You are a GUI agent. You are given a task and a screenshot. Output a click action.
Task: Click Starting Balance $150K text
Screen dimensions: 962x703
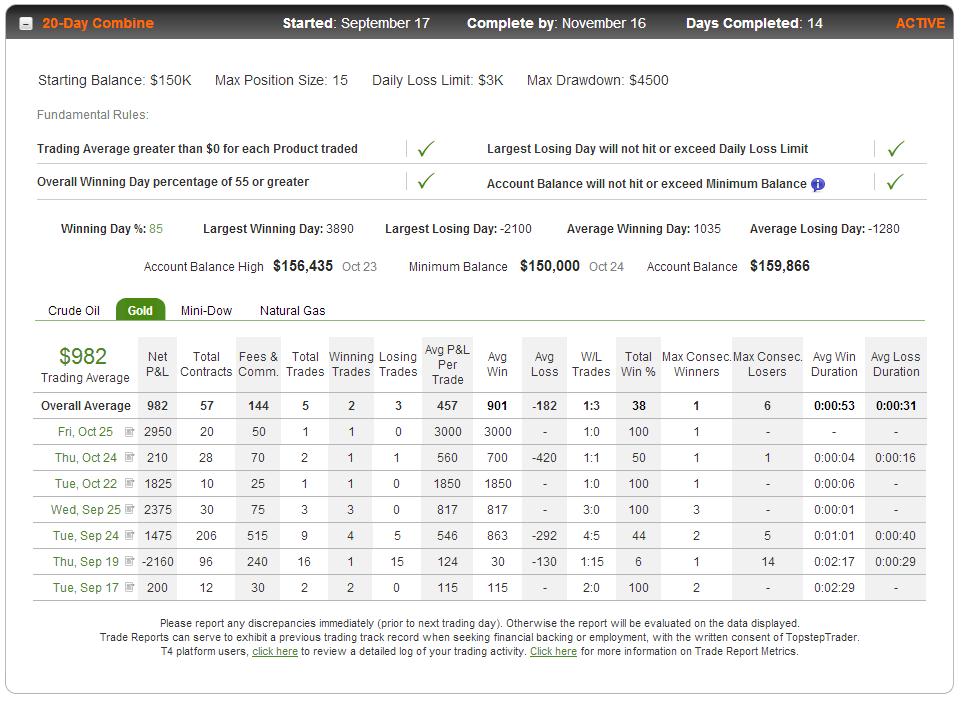pyautogui.click(x=115, y=80)
